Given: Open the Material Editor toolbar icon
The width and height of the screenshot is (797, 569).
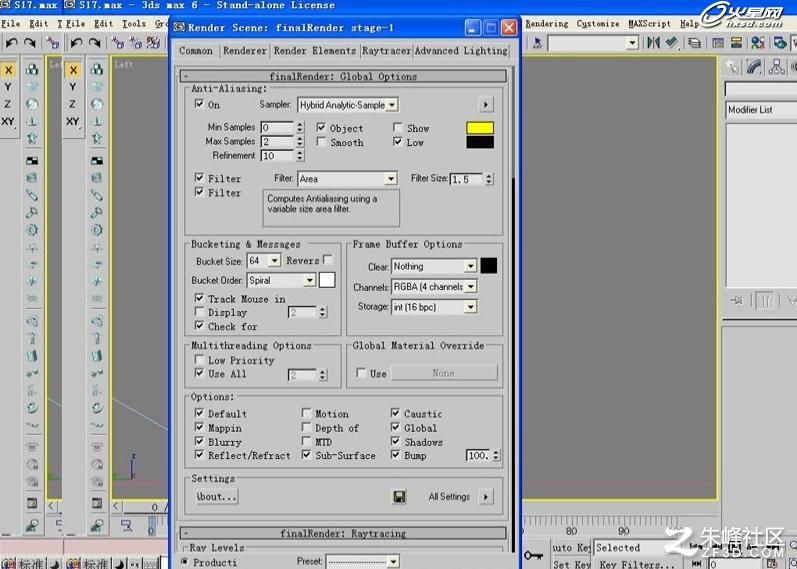Looking at the screenshot, I should (758, 43).
